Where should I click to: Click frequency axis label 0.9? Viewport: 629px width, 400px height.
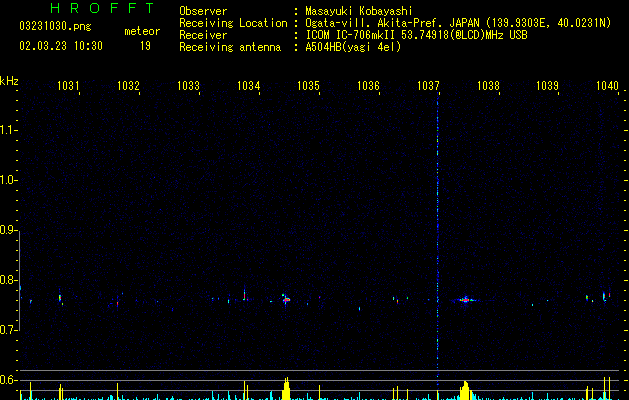pos(8,230)
